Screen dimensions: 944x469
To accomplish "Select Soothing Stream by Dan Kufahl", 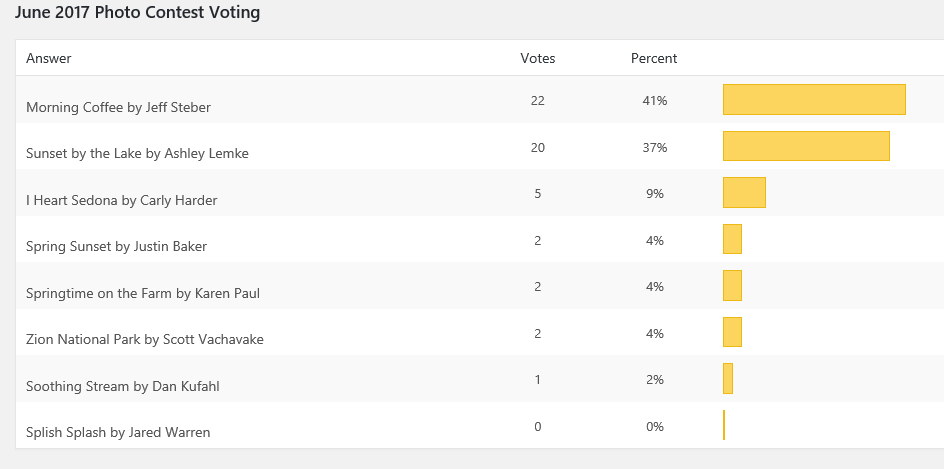I will 120,386.
